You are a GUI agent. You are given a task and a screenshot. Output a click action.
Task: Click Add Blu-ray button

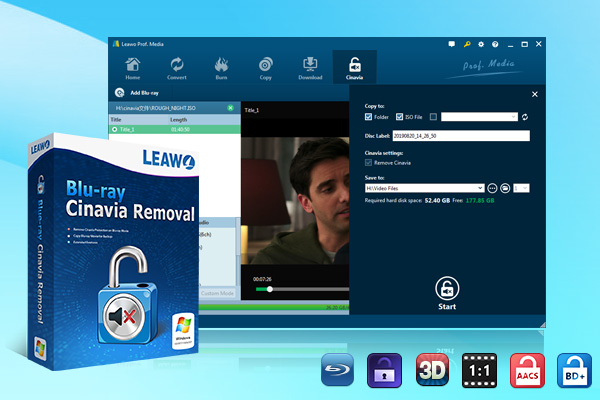click(x=137, y=93)
